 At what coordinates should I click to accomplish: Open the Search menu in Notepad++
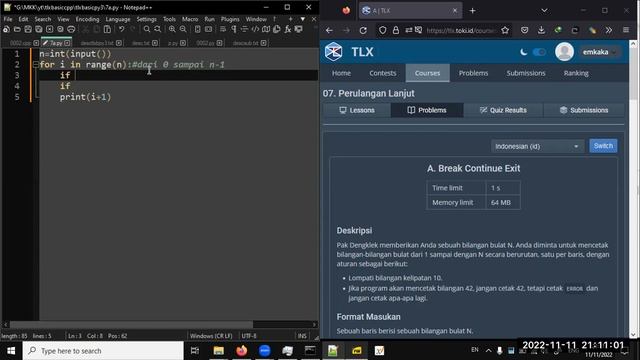click(x=42, y=19)
